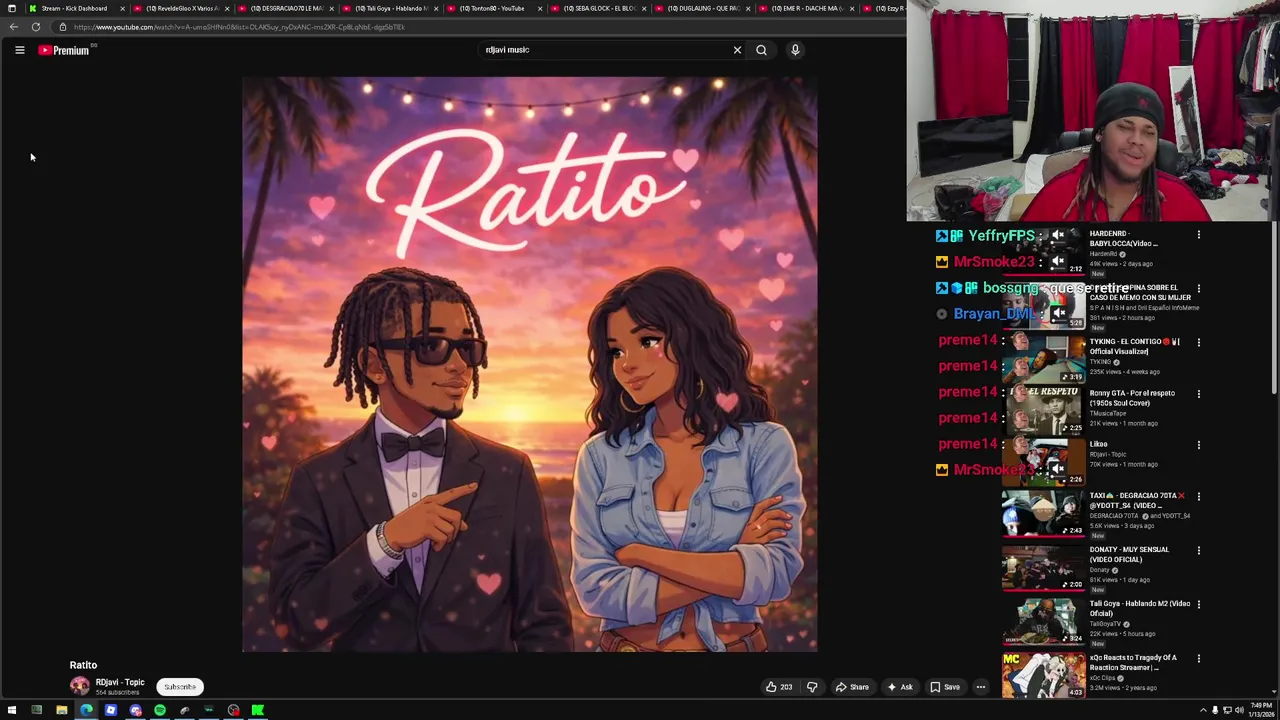1280x720 pixels.
Task: Open Likoo video options menu
Action: tap(1199, 445)
